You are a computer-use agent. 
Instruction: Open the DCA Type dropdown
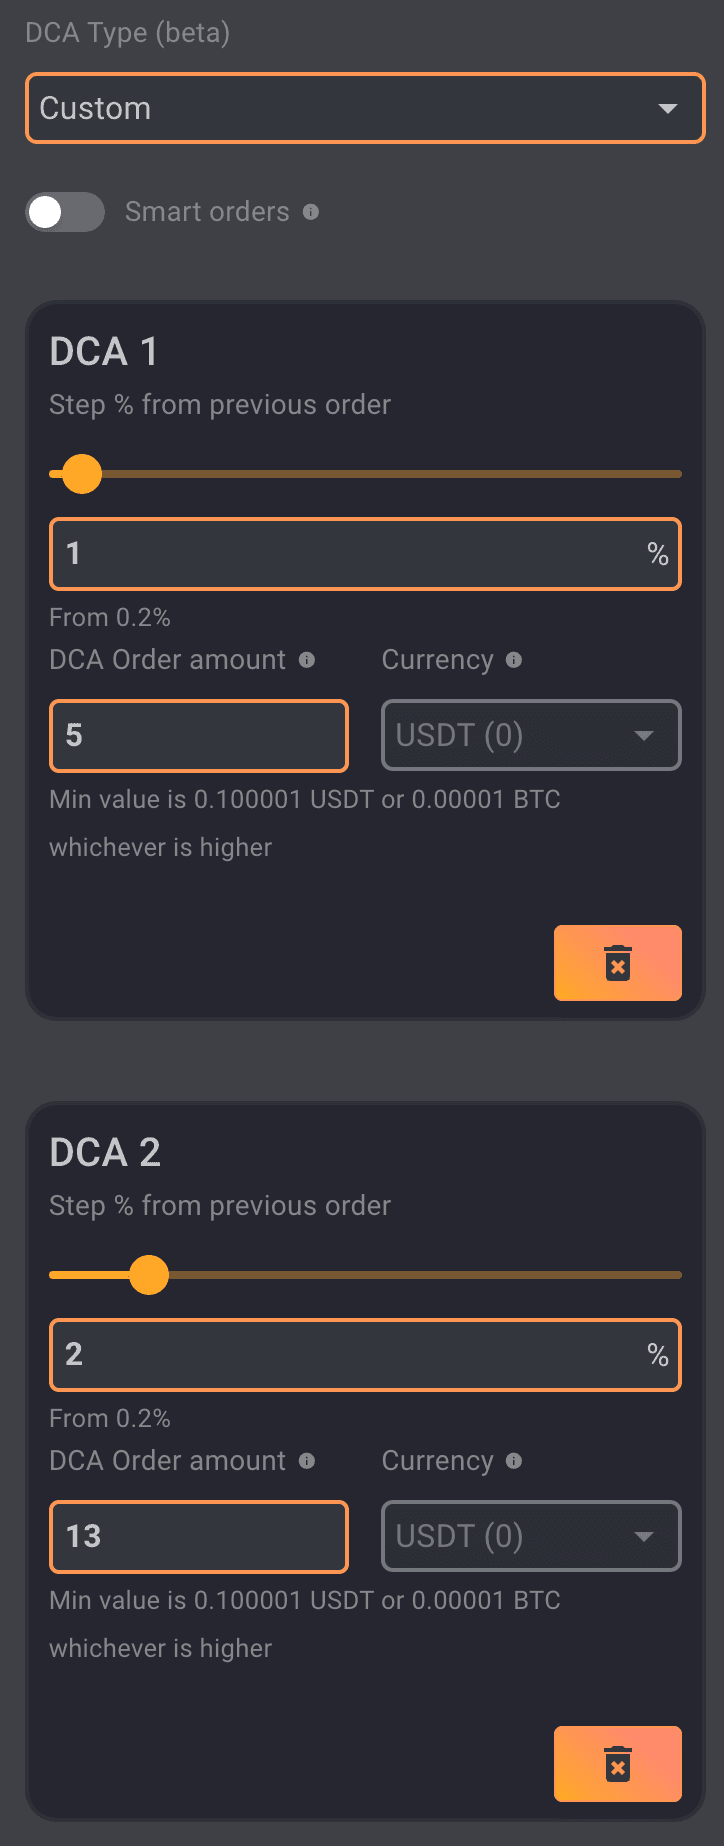click(x=365, y=108)
